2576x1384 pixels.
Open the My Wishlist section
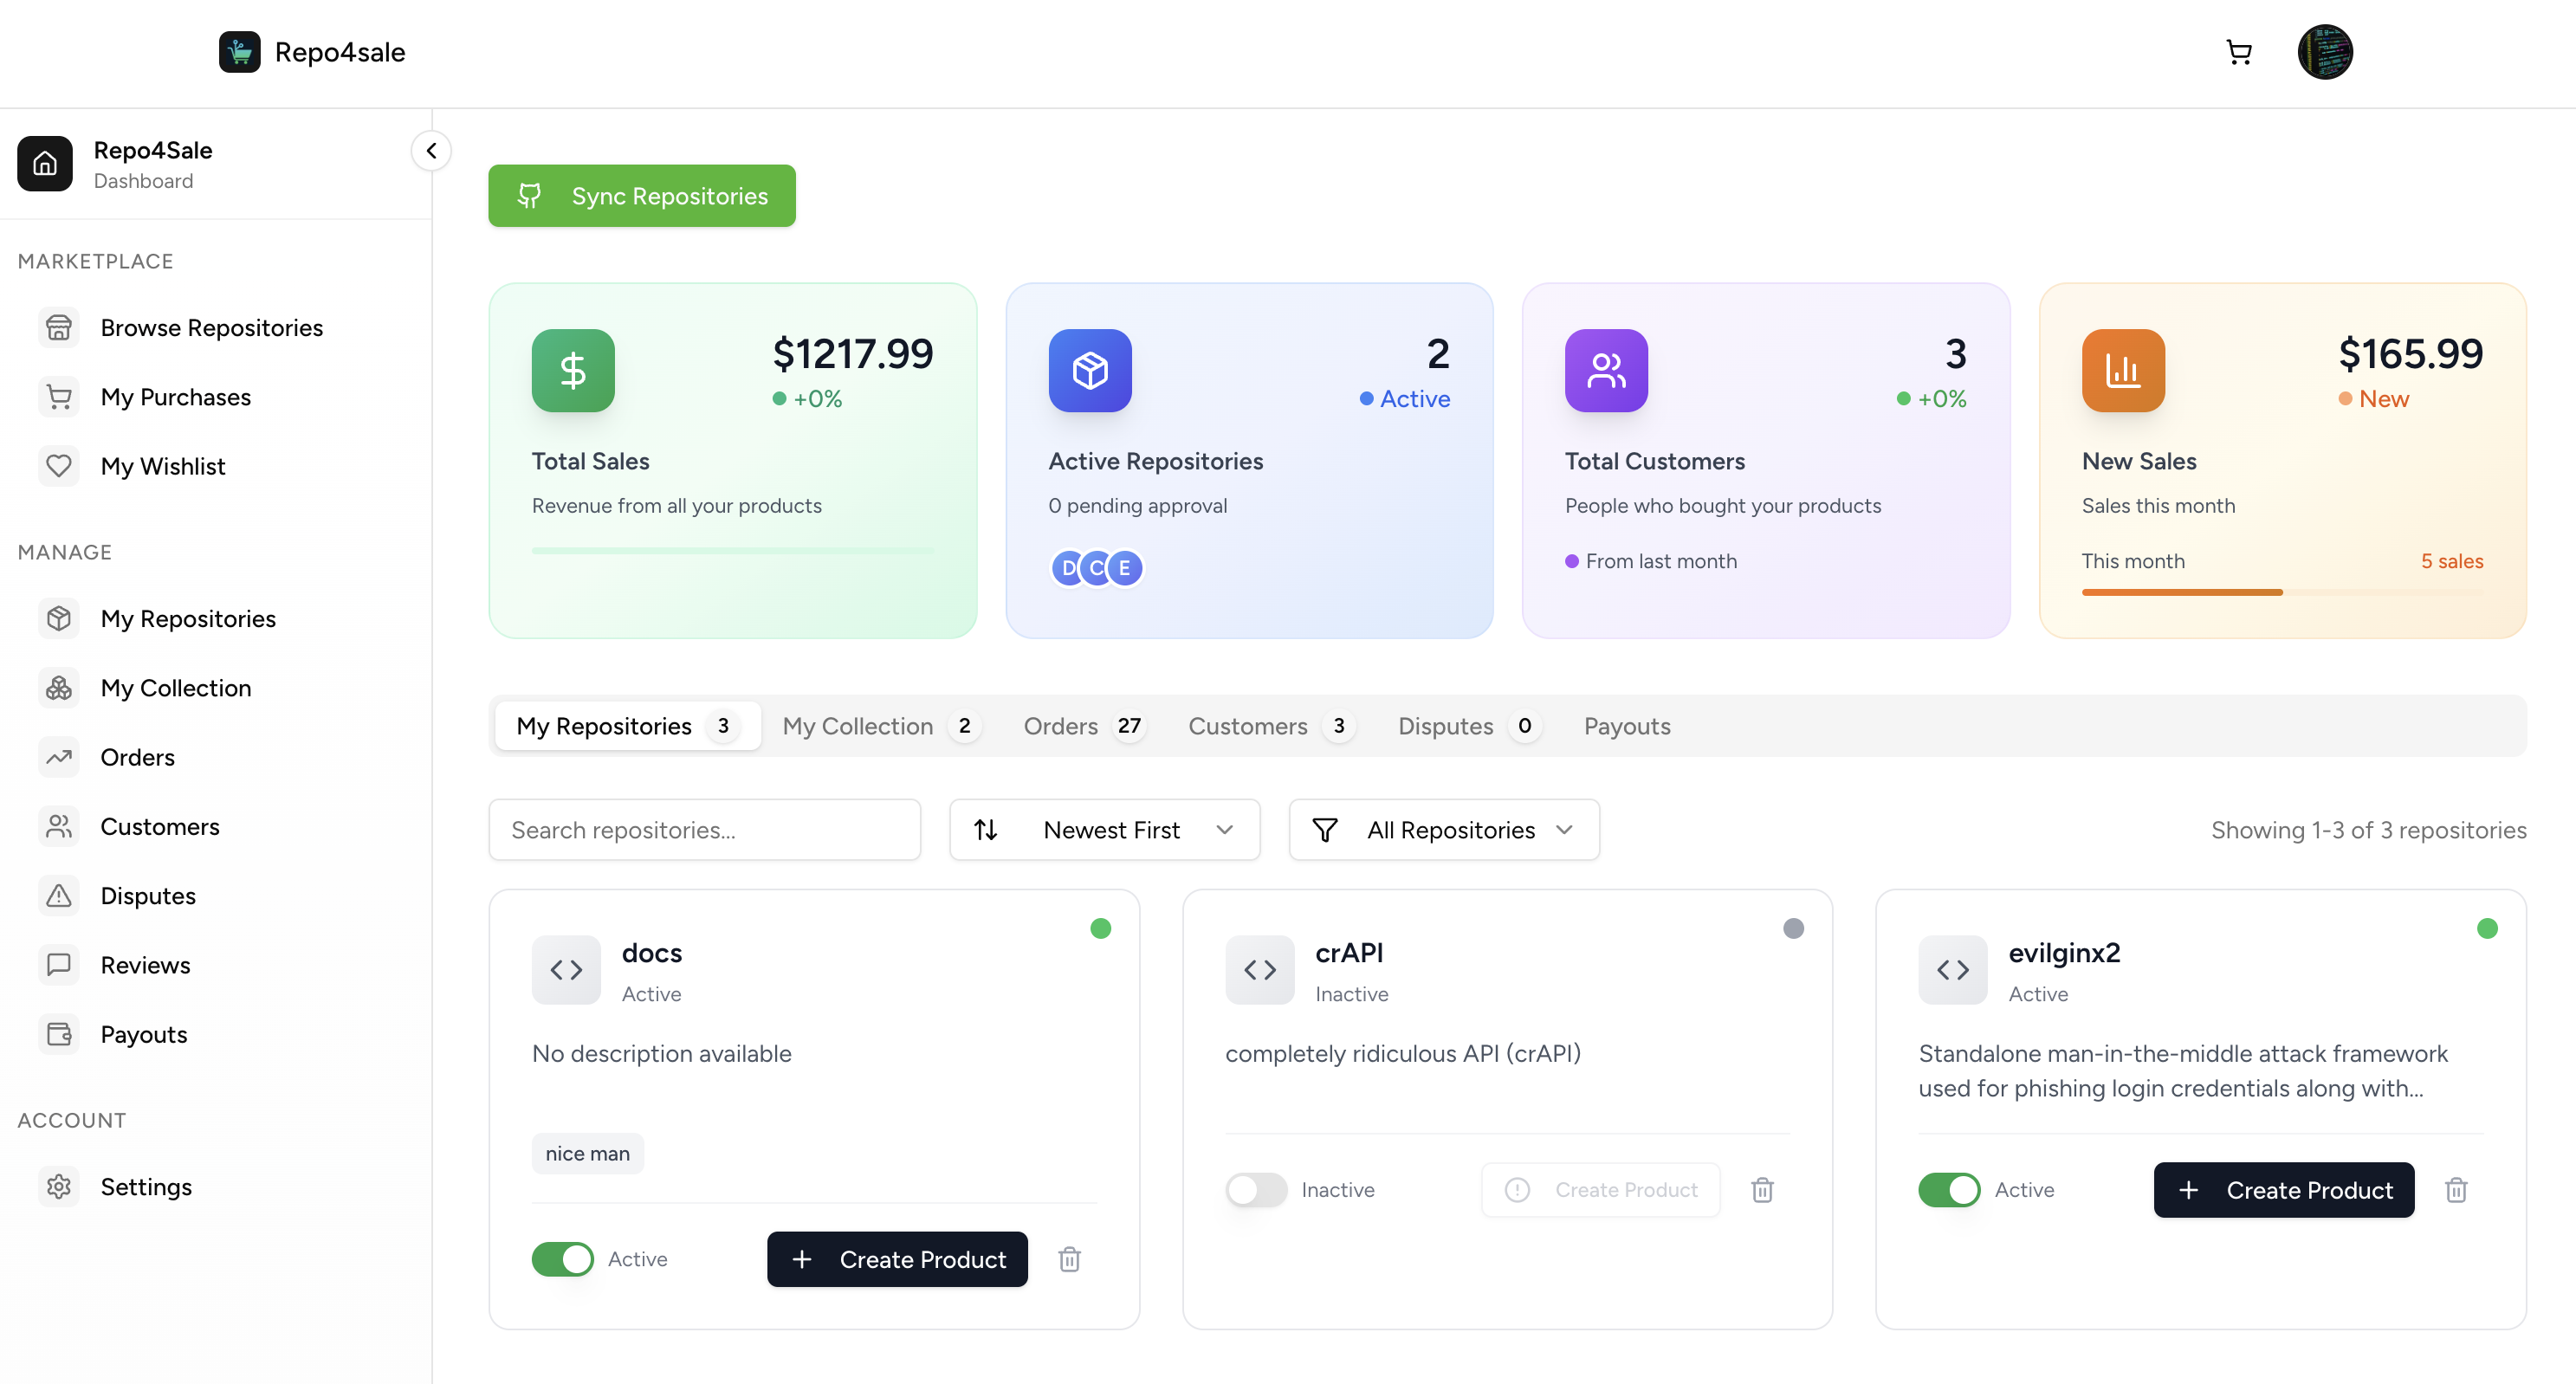tap(163, 465)
